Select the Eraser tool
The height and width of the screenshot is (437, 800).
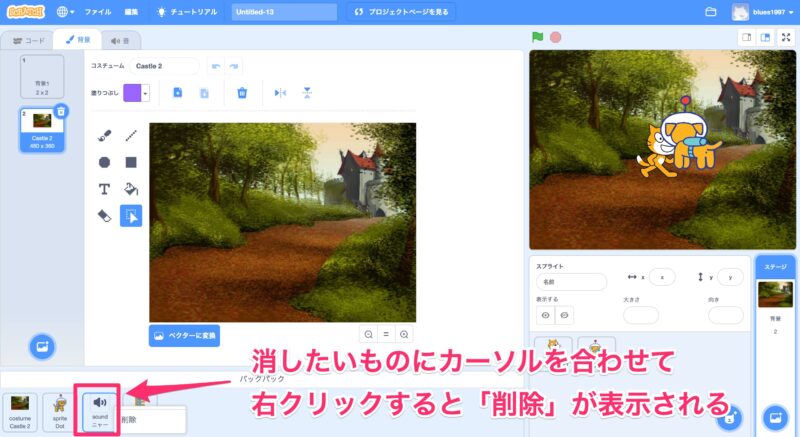click(104, 215)
